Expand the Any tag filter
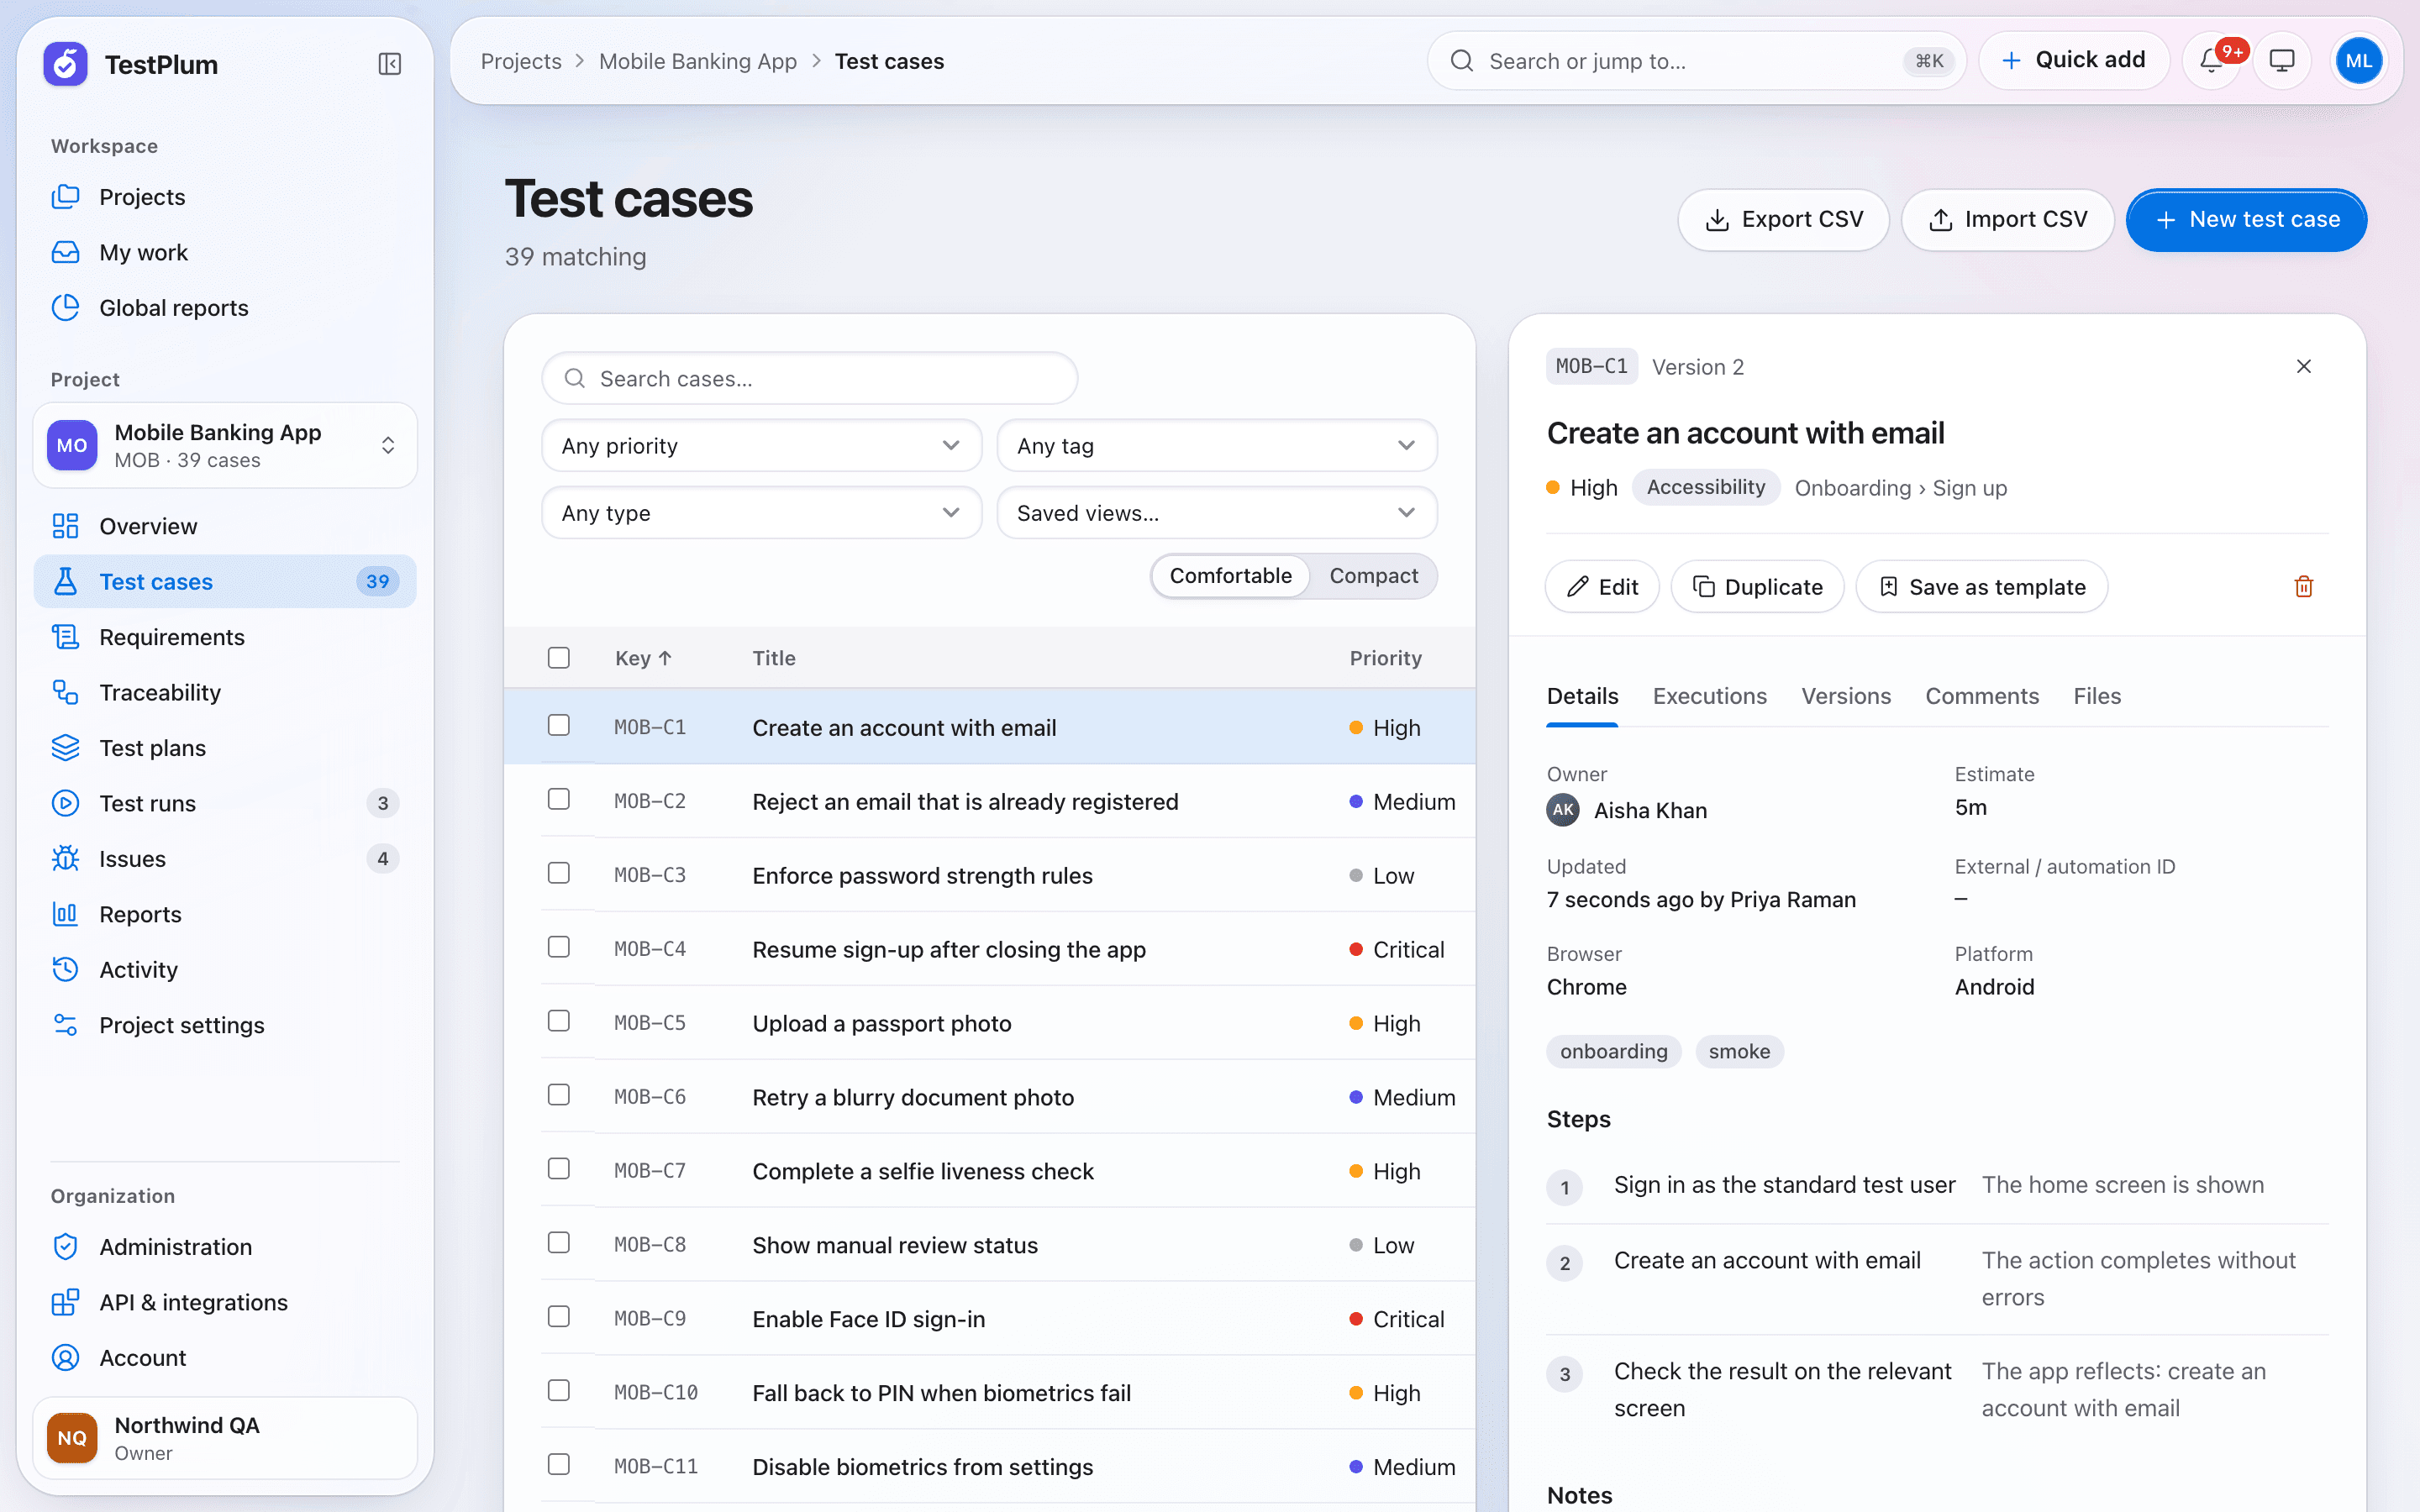This screenshot has height=1512, width=2420. click(1216, 446)
